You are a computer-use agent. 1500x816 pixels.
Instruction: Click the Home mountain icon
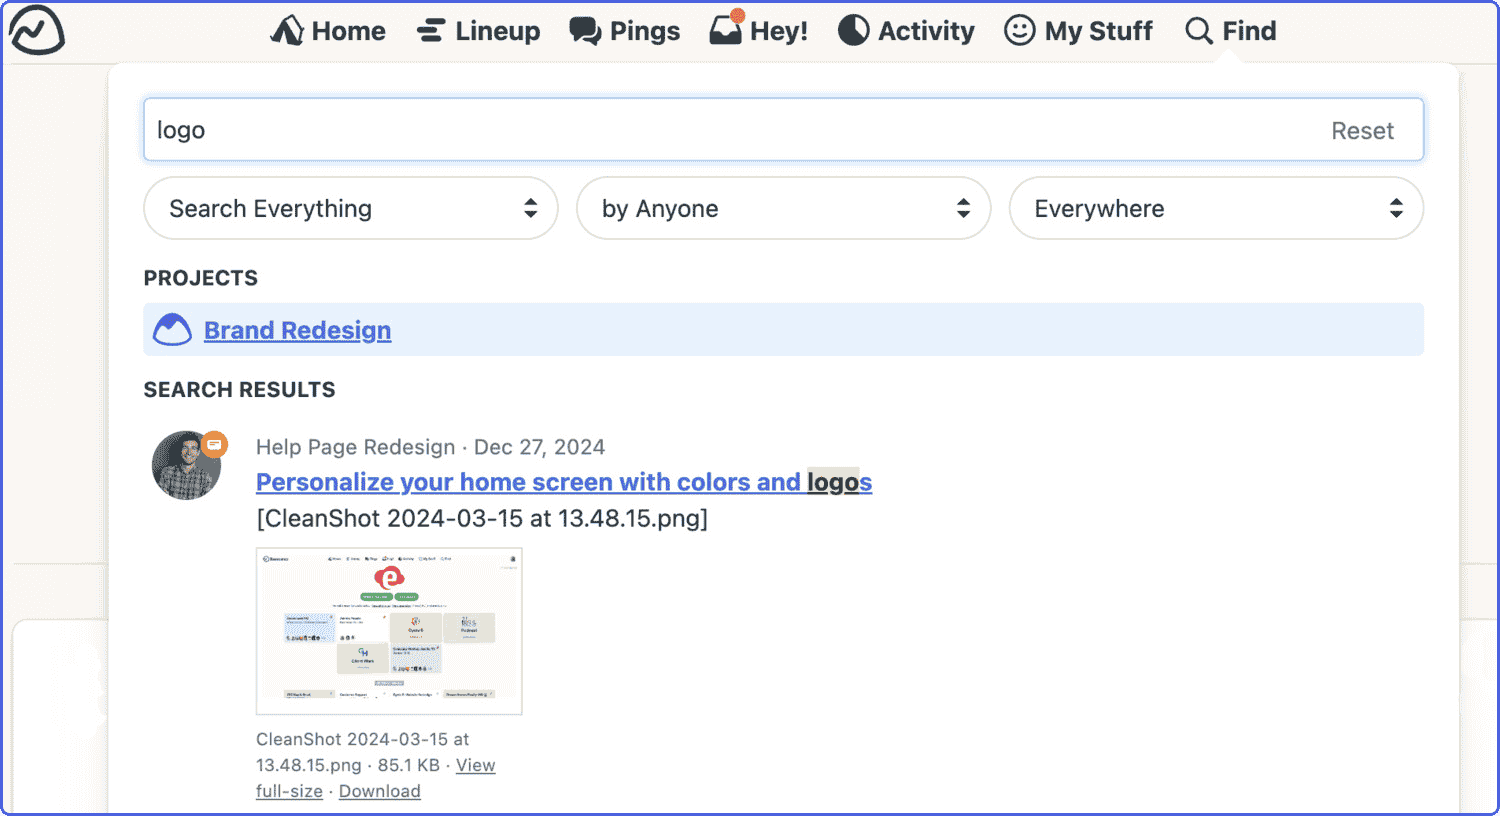pos(287,30)
